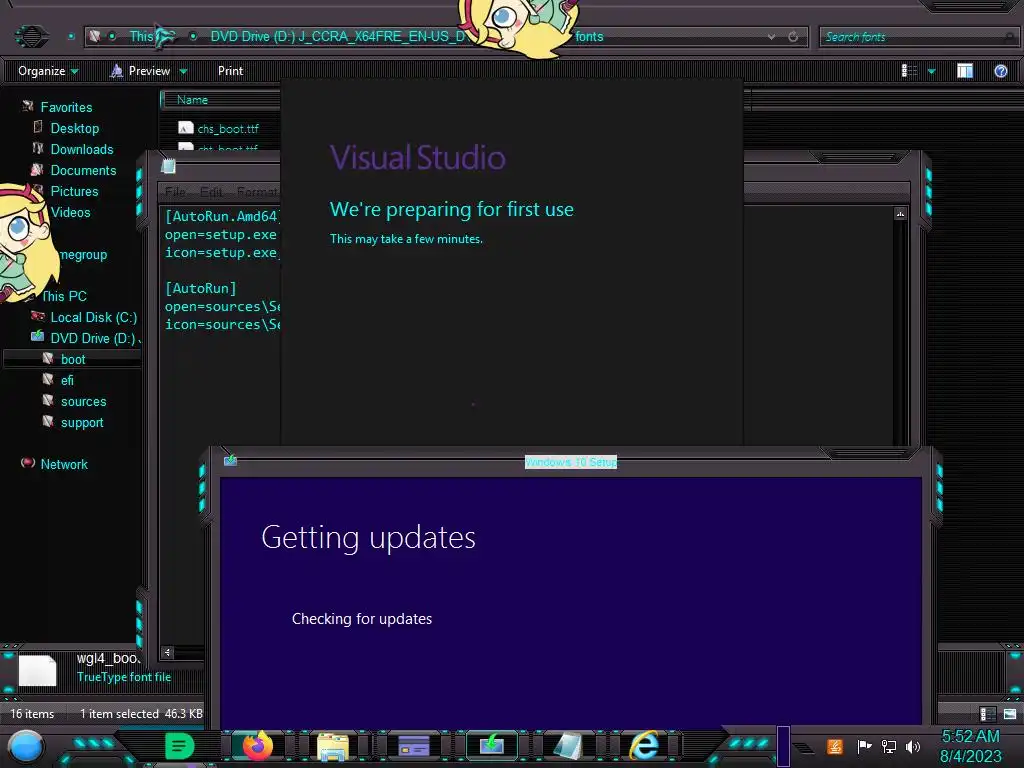Click the show desktop bar on the taskbar
Image resolution: width=1024 pixels, height=768 pixels.
click(784, 746)
